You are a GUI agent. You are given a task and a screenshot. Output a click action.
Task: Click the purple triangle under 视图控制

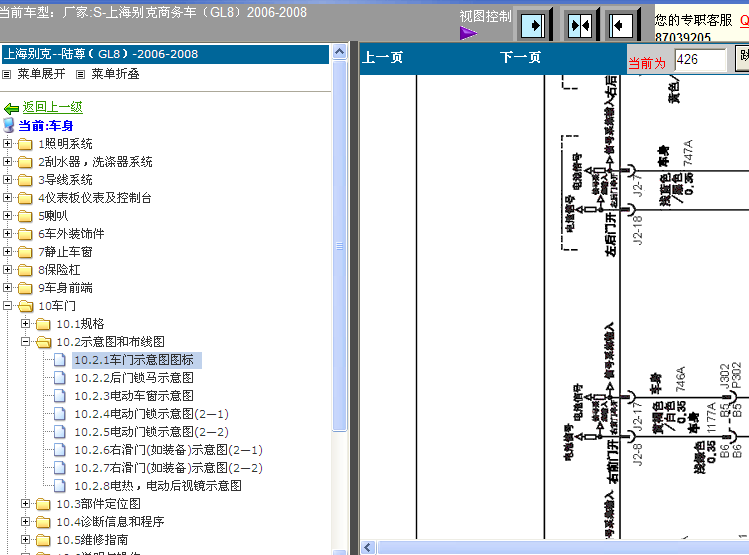tap(468, 33)
